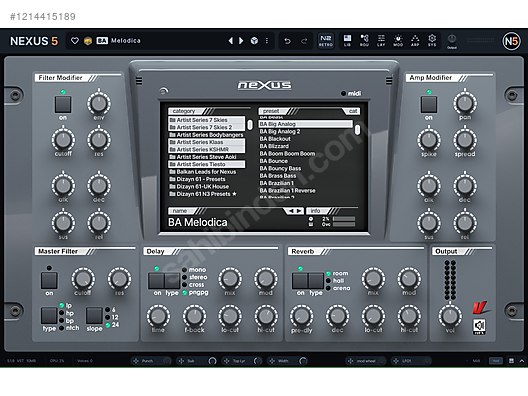The height and width of the screenshot is (396, 528).
Task: Select the Artist Series Steve Aoki category
Action: coord(206,157)
